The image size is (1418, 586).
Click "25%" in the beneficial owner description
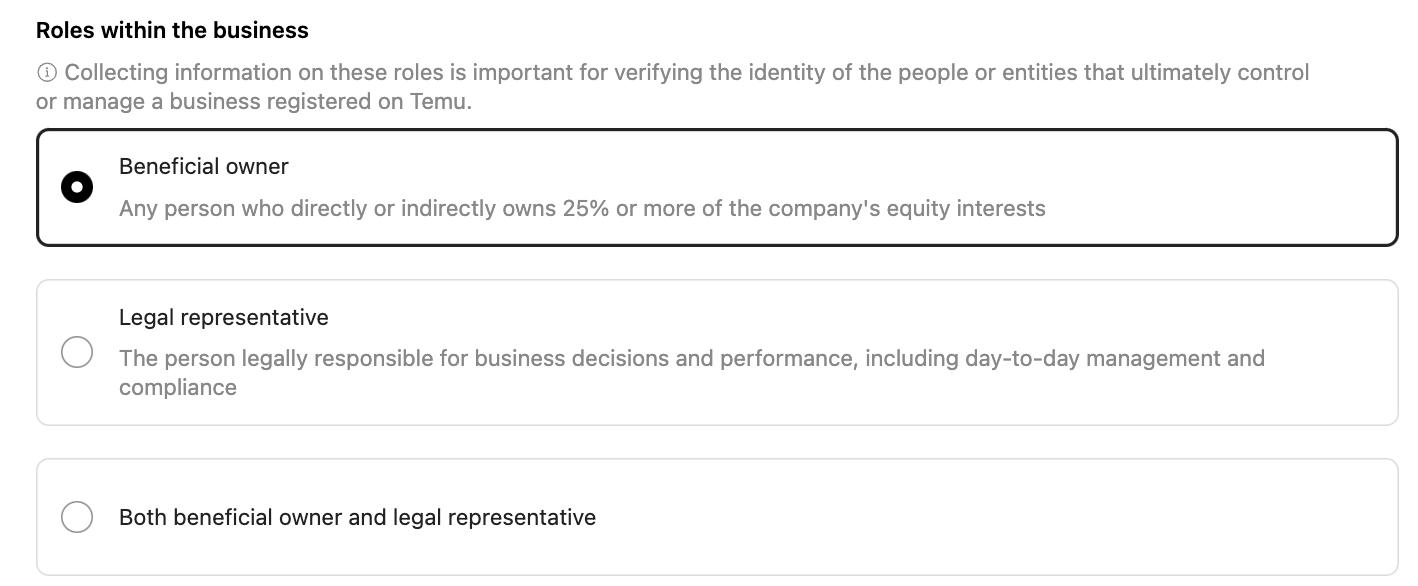(585, 208)
